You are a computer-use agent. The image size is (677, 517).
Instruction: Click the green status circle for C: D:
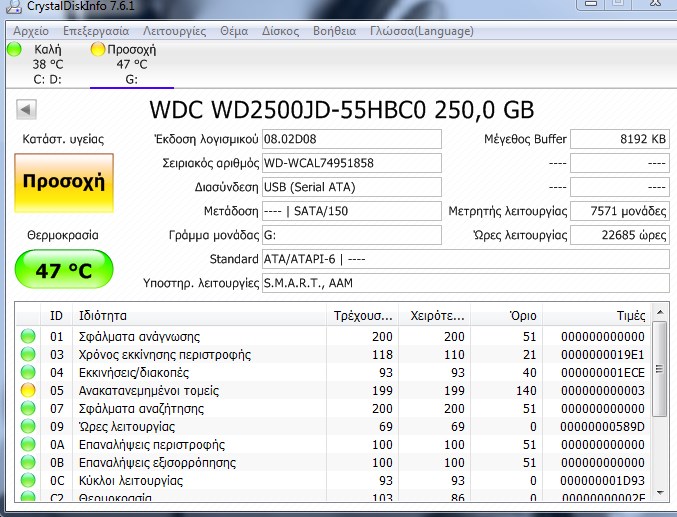coord(14,49)
